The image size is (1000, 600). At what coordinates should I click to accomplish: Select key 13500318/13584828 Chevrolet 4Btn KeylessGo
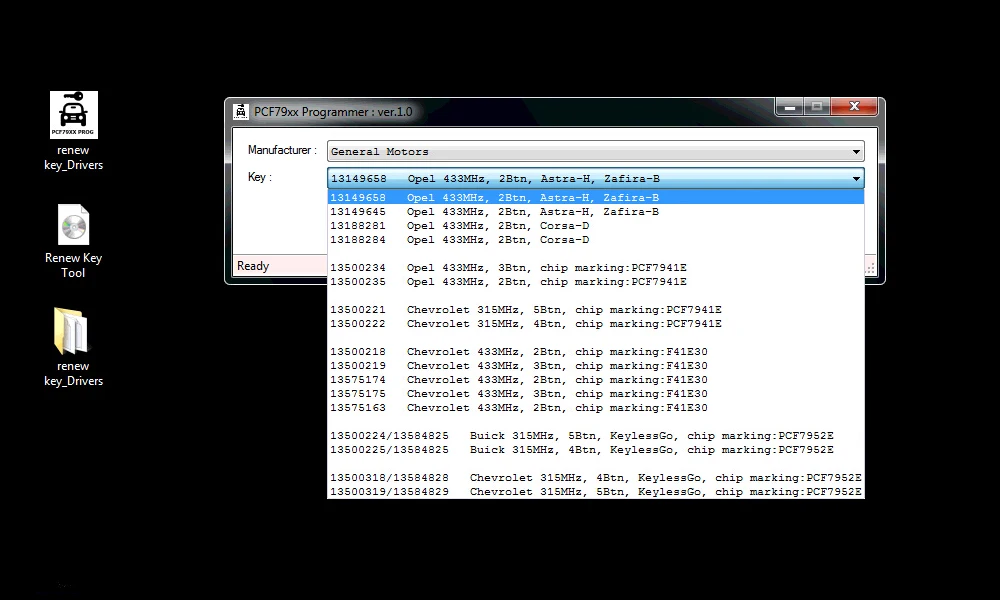coord(596,478)
